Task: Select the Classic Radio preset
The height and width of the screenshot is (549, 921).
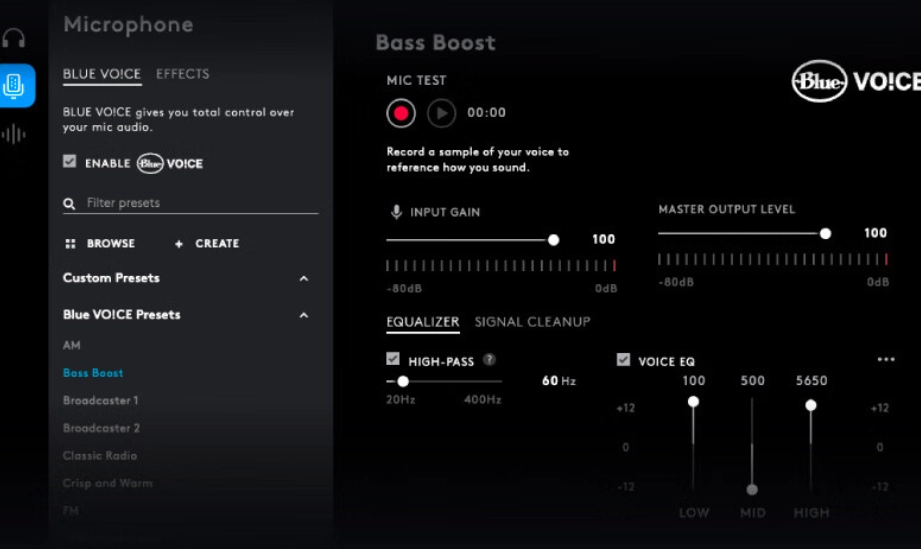Action: coord(100,456)
